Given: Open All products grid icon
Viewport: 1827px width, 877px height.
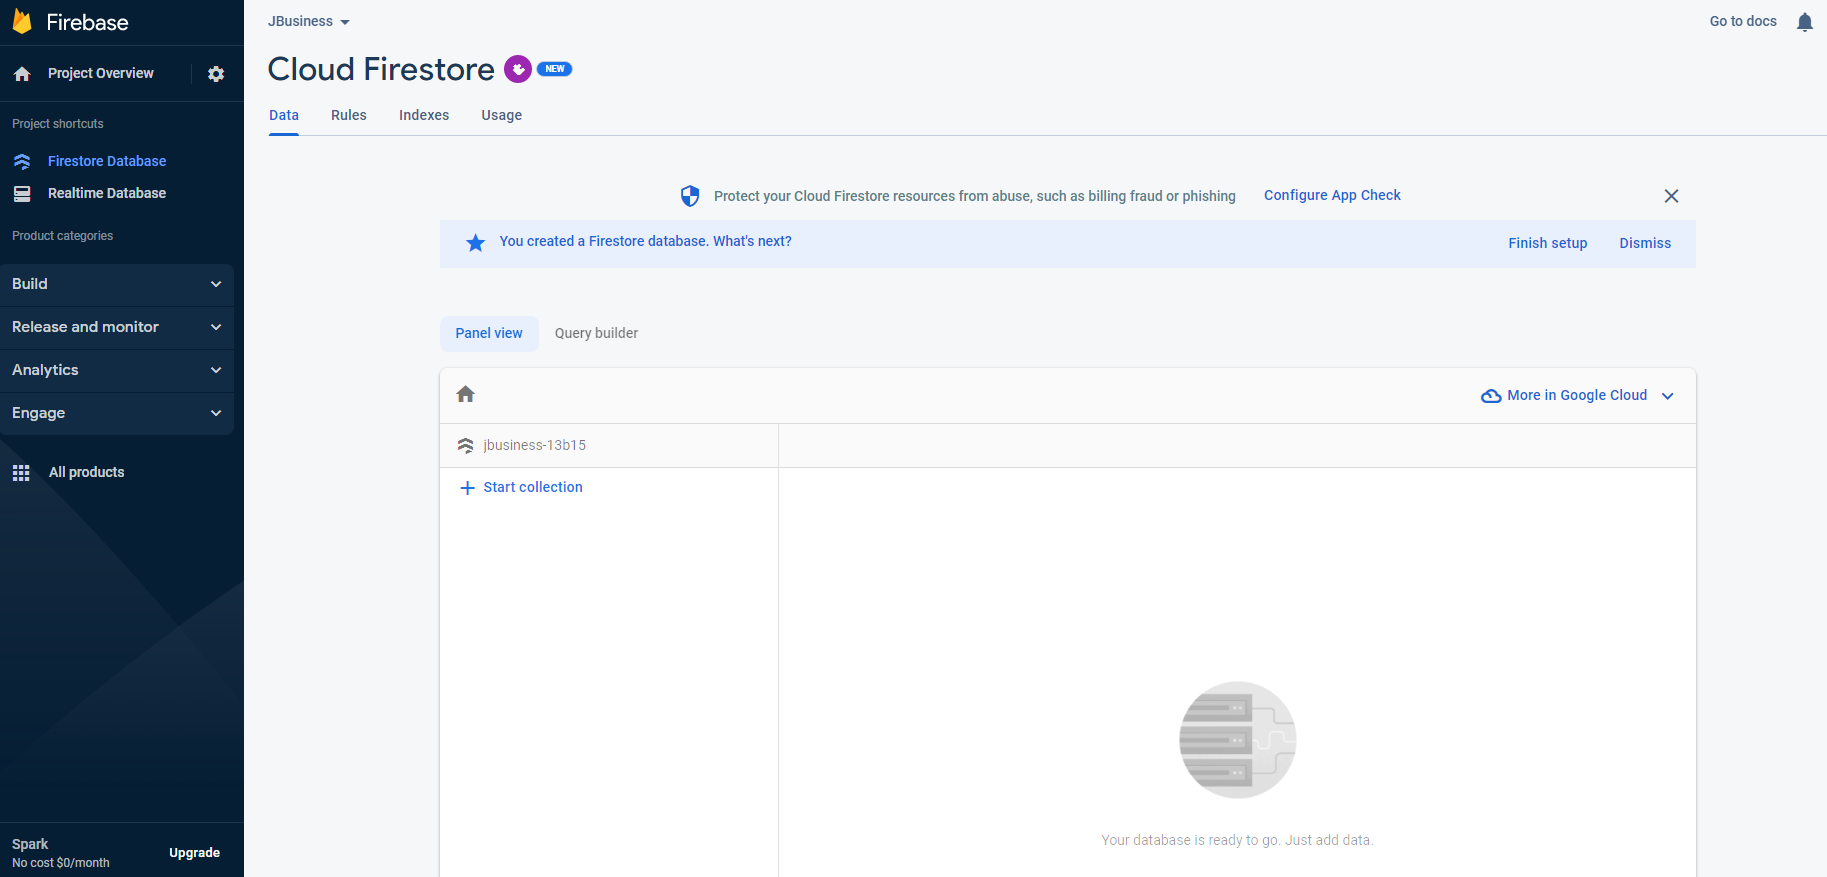Looking at the screenshot, I should pos(21,473).
